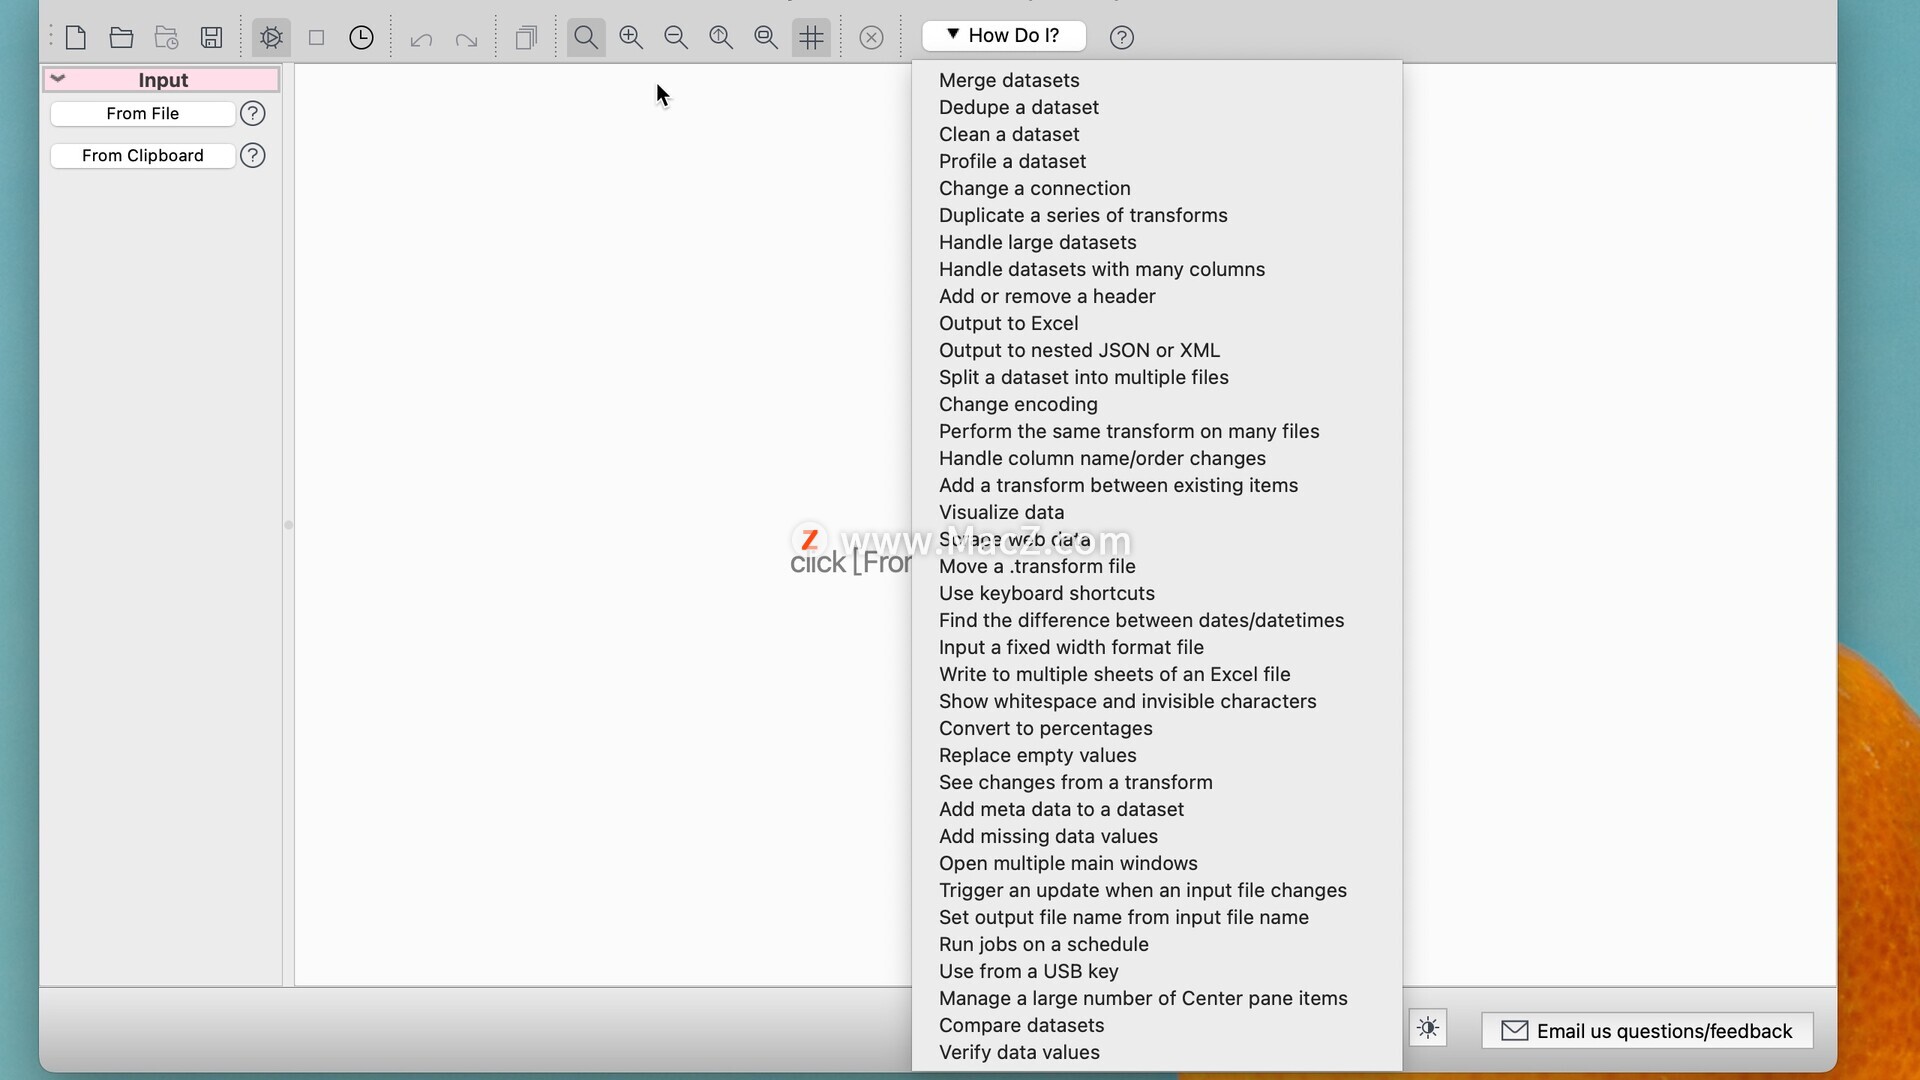Click the zoom reset magnifier icon
Viewport: 1920px width, 1080px height.
(766, 38)
